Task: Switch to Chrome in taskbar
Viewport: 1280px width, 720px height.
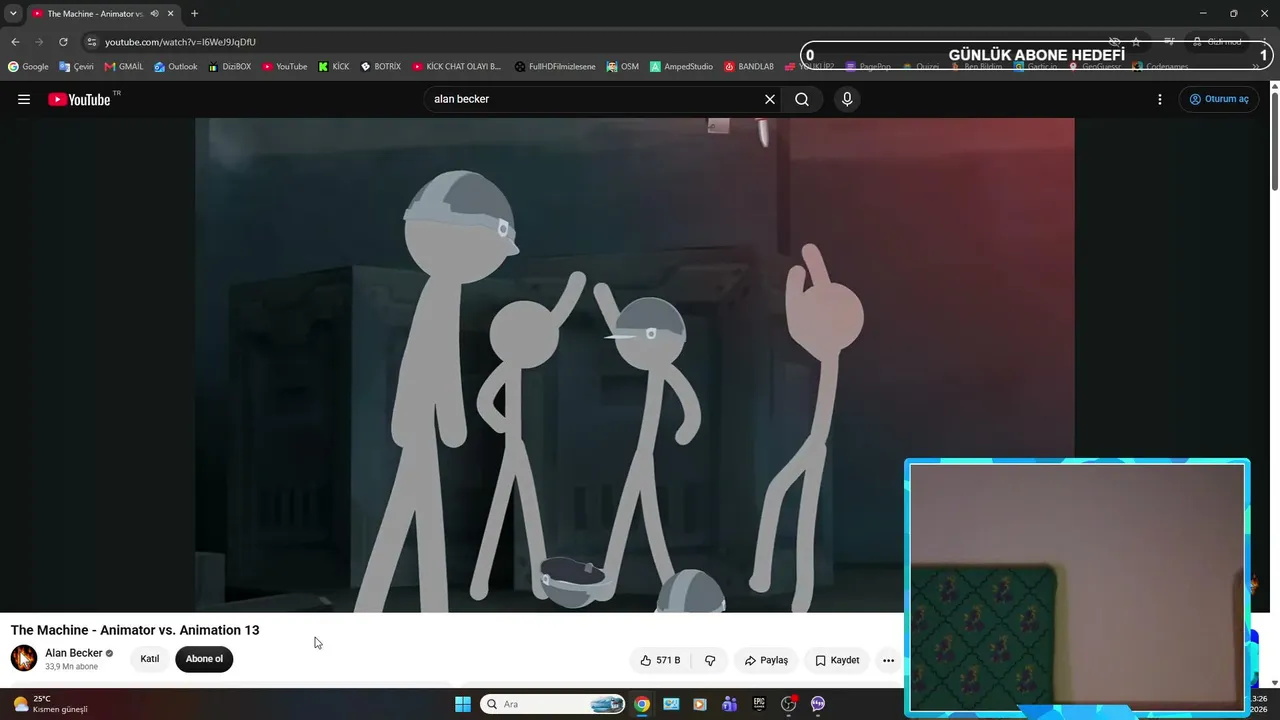Action: (642, 704)
